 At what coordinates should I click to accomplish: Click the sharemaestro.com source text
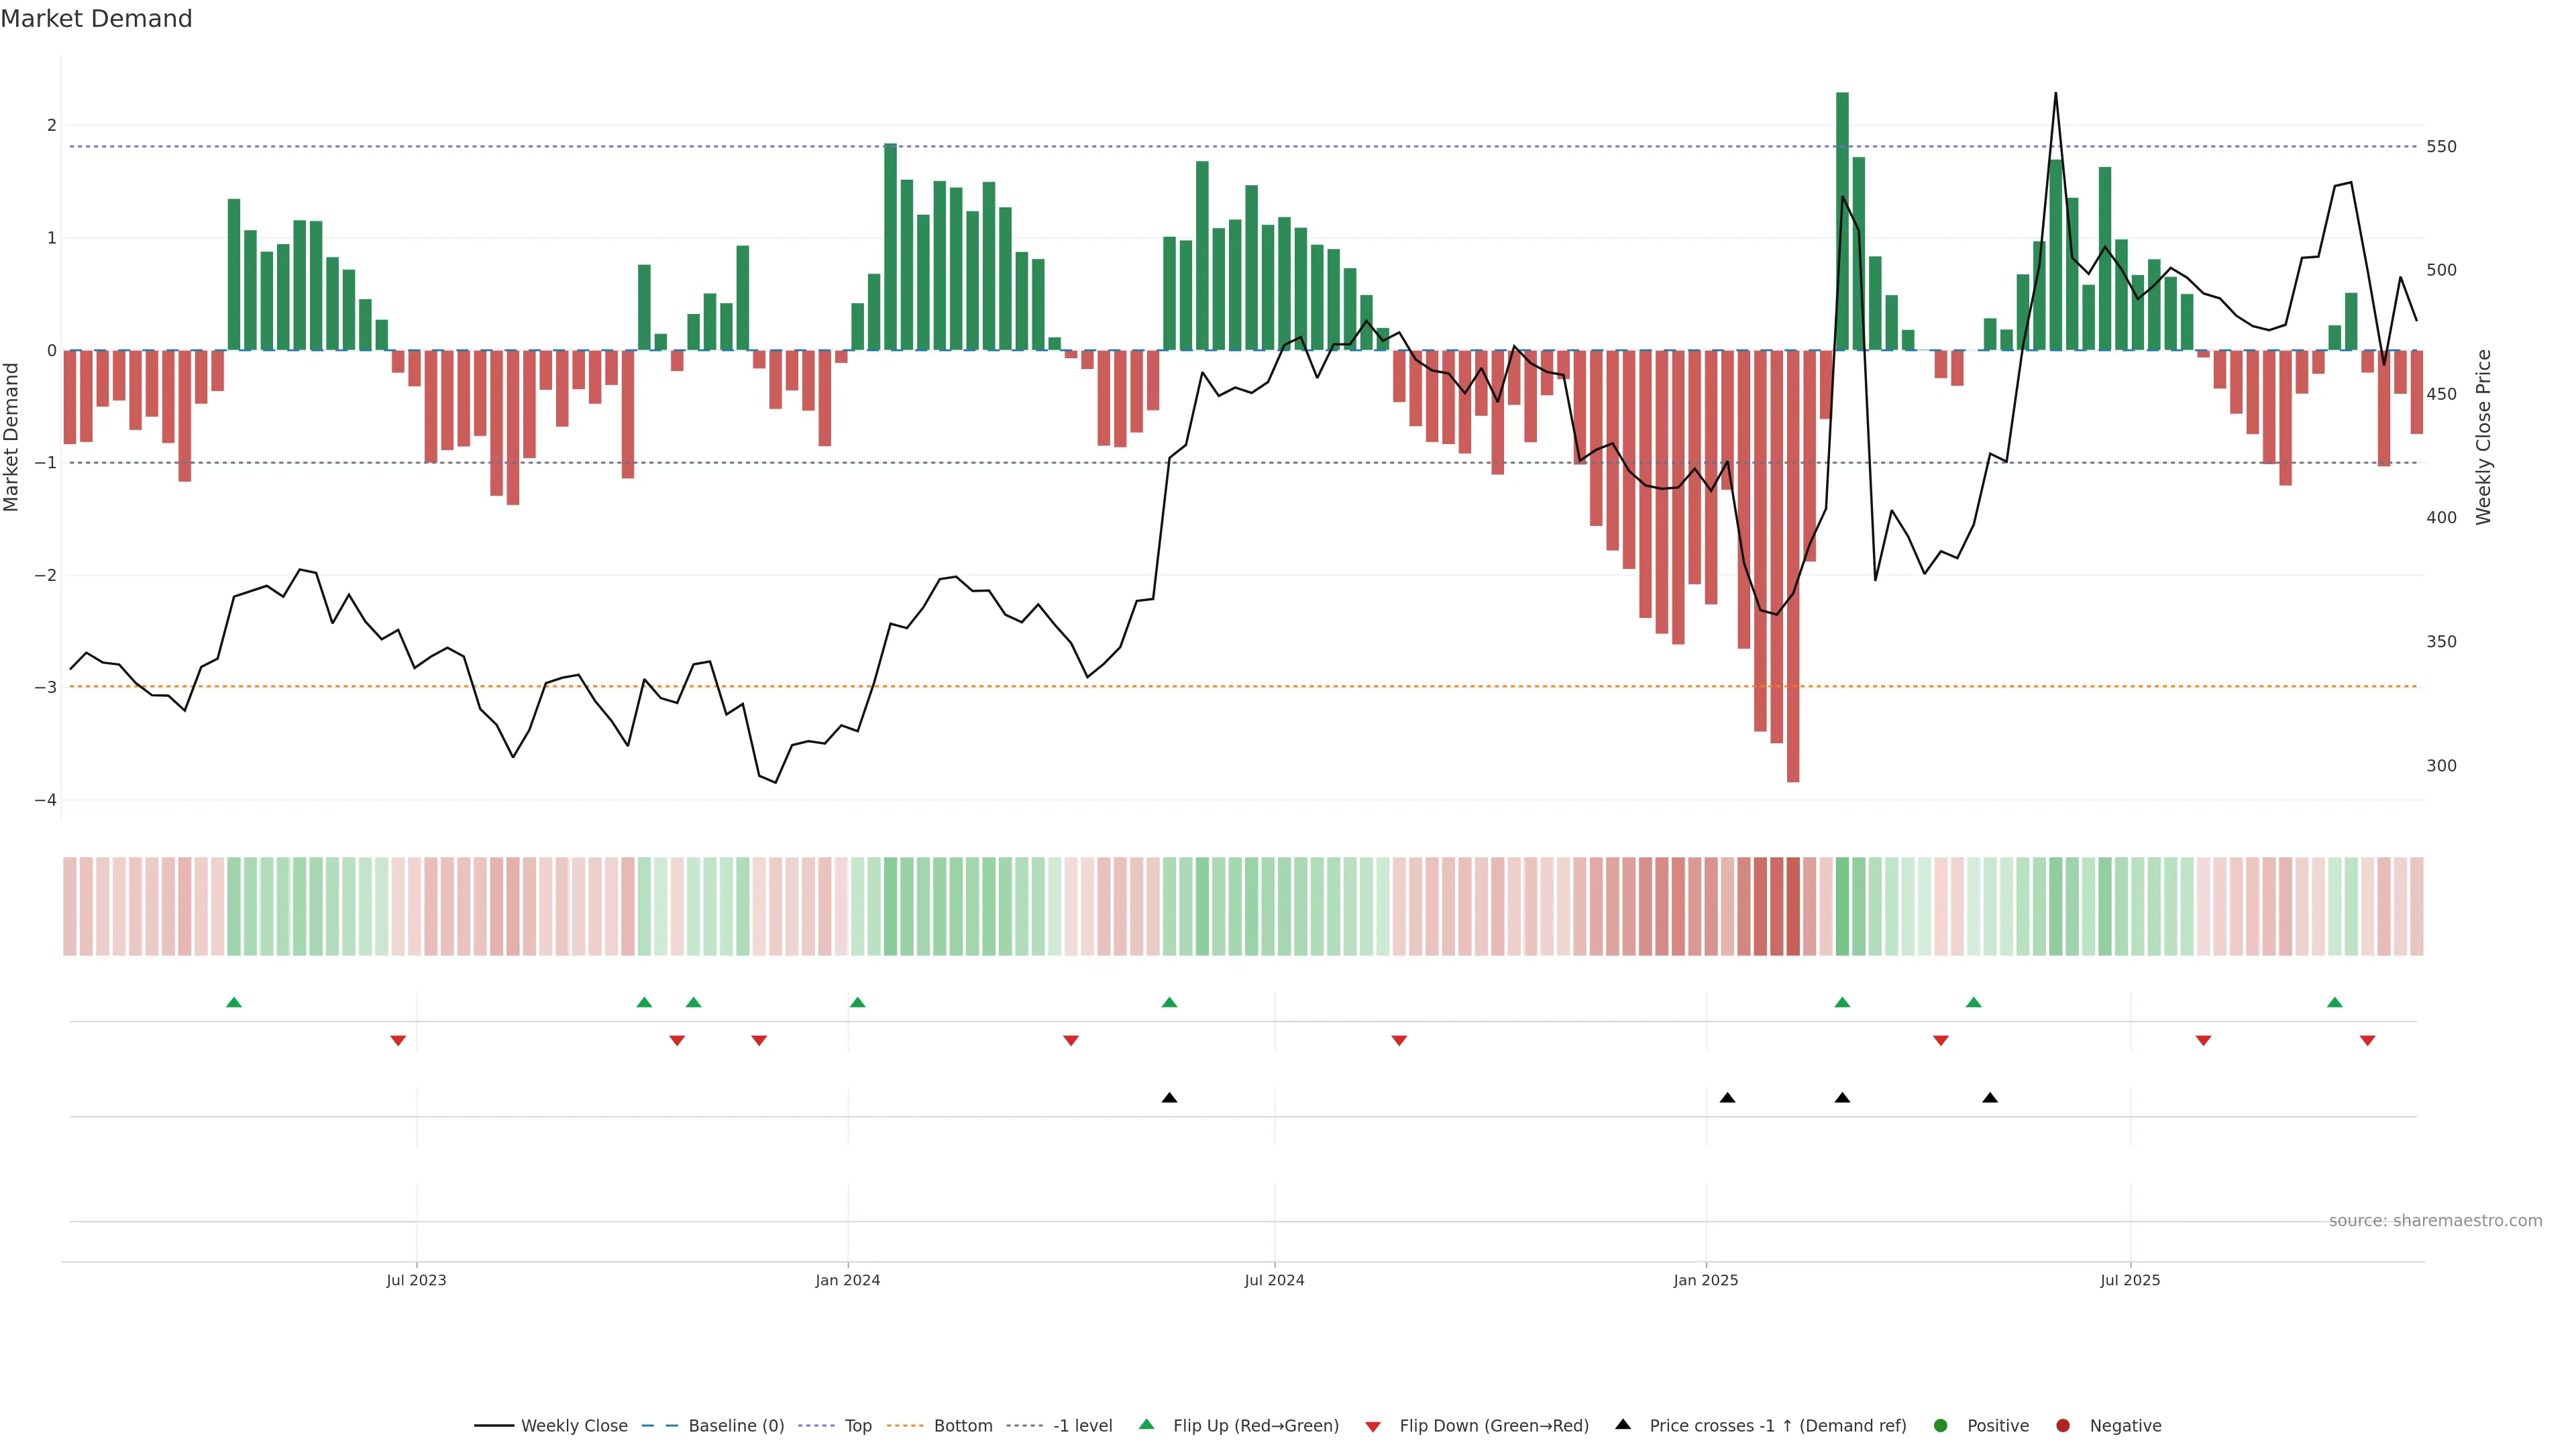click(x=2435, y=1220)
